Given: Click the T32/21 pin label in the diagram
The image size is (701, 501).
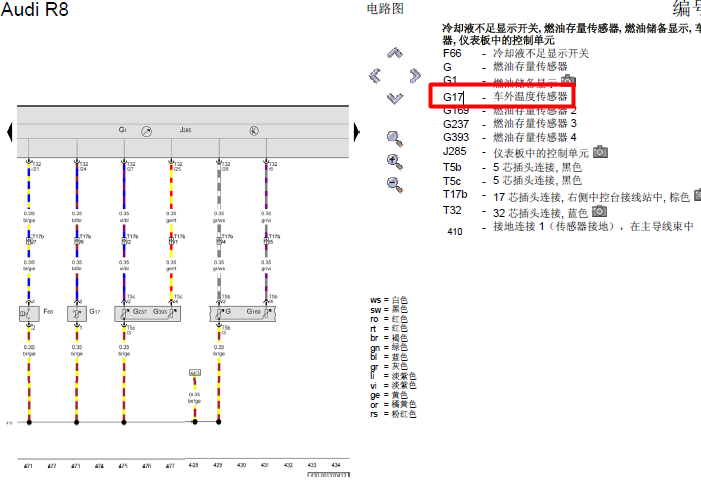Looking at the screenshot, I should click(36, 166).
